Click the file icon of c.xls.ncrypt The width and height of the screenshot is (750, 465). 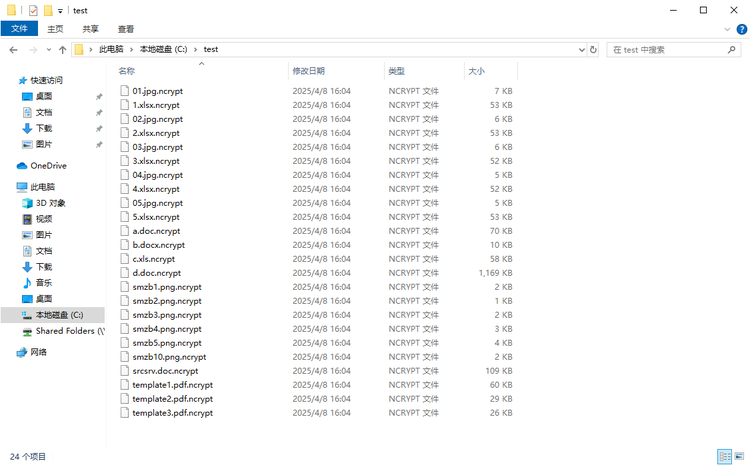pos(124,259)
